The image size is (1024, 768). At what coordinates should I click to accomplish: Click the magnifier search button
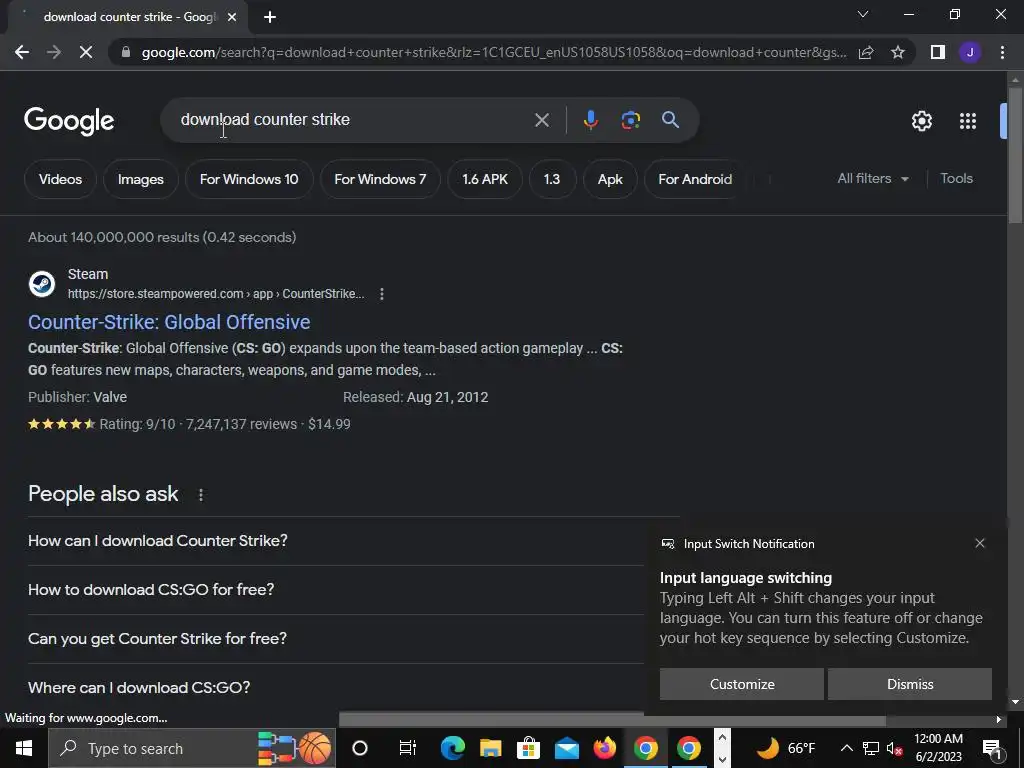(x=670, y=120)
